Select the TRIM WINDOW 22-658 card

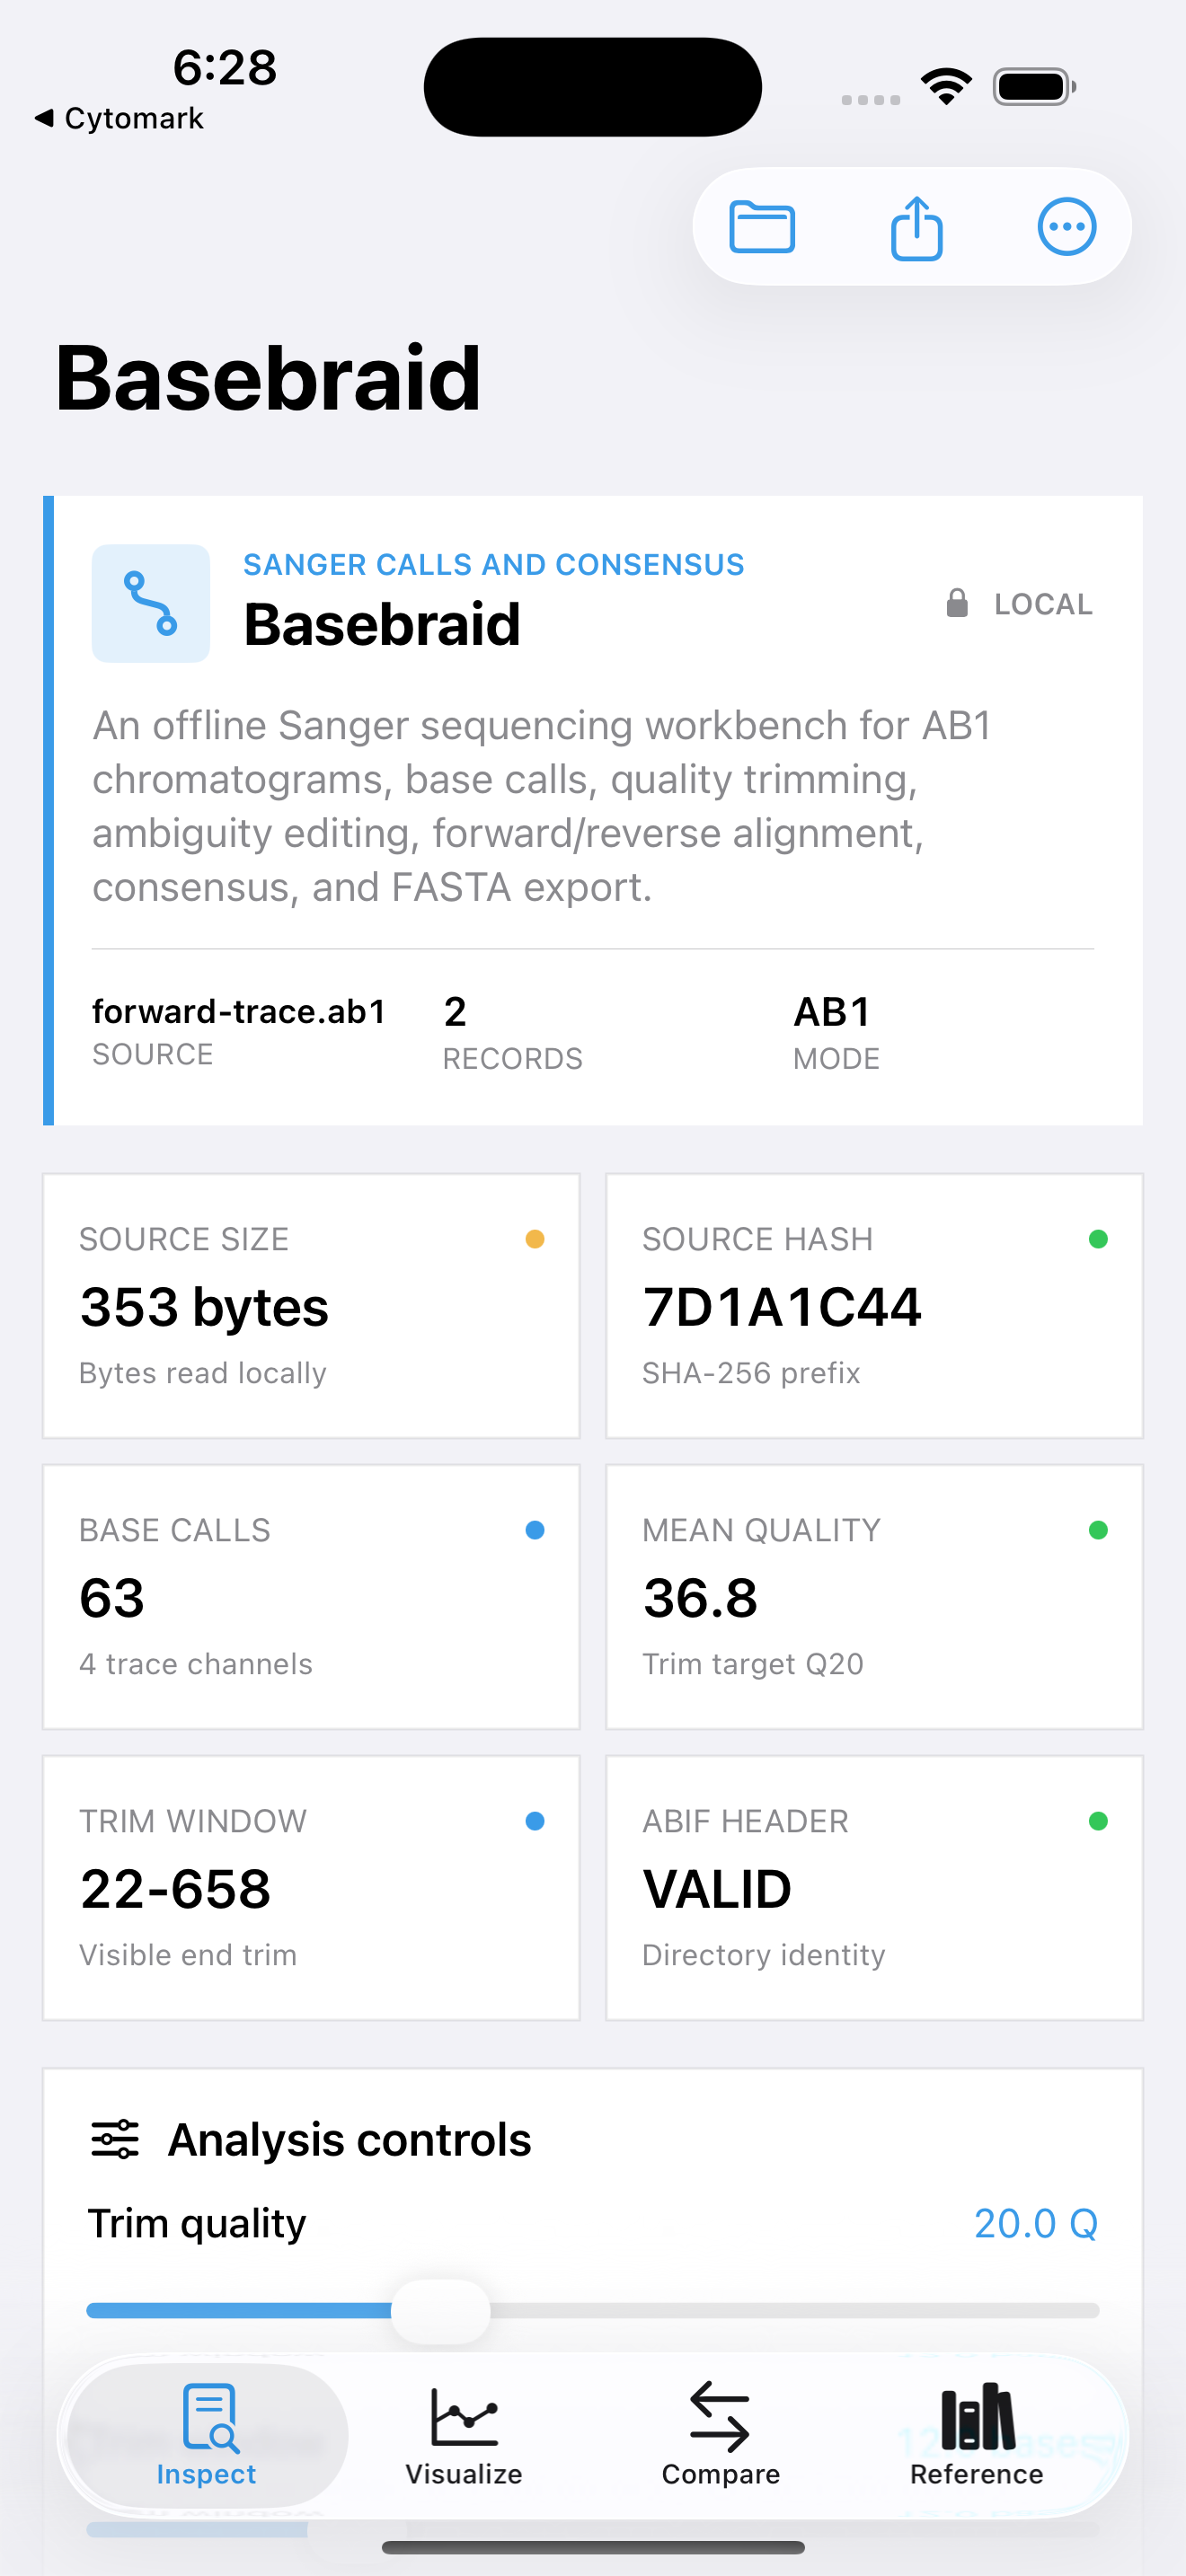click(x=311, y=1888)
